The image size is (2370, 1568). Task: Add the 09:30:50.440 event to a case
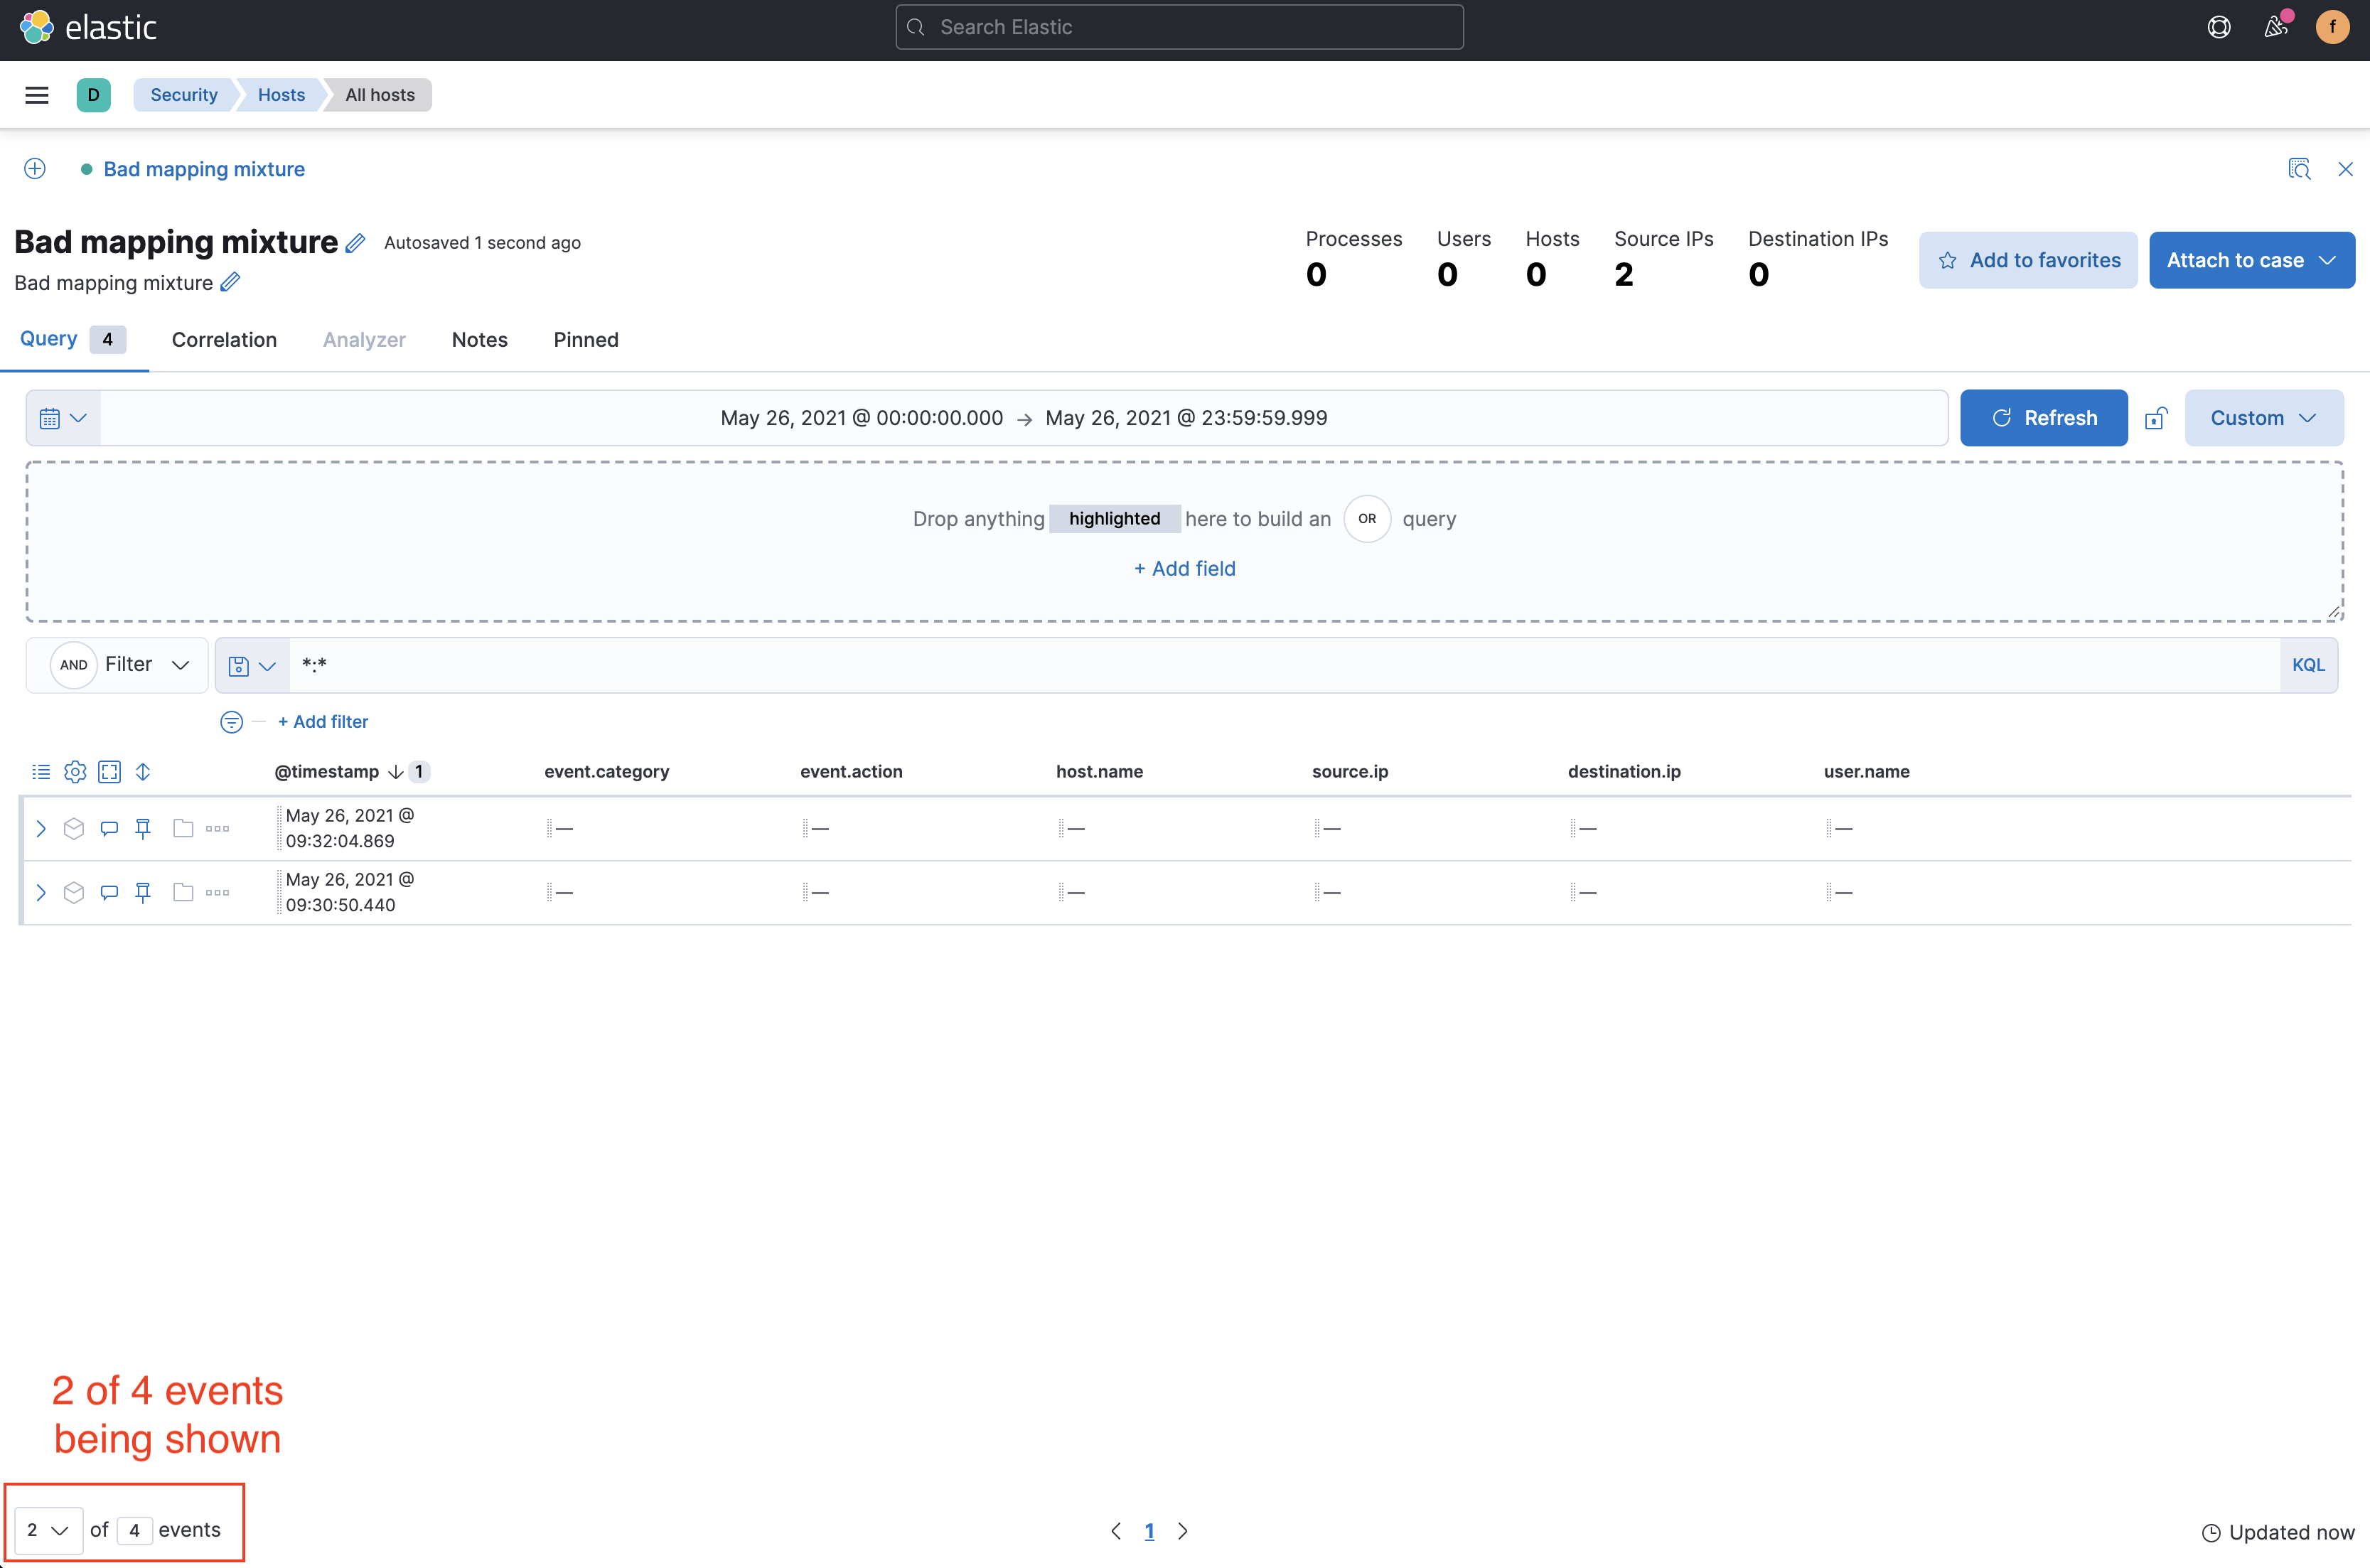(183, 892)
